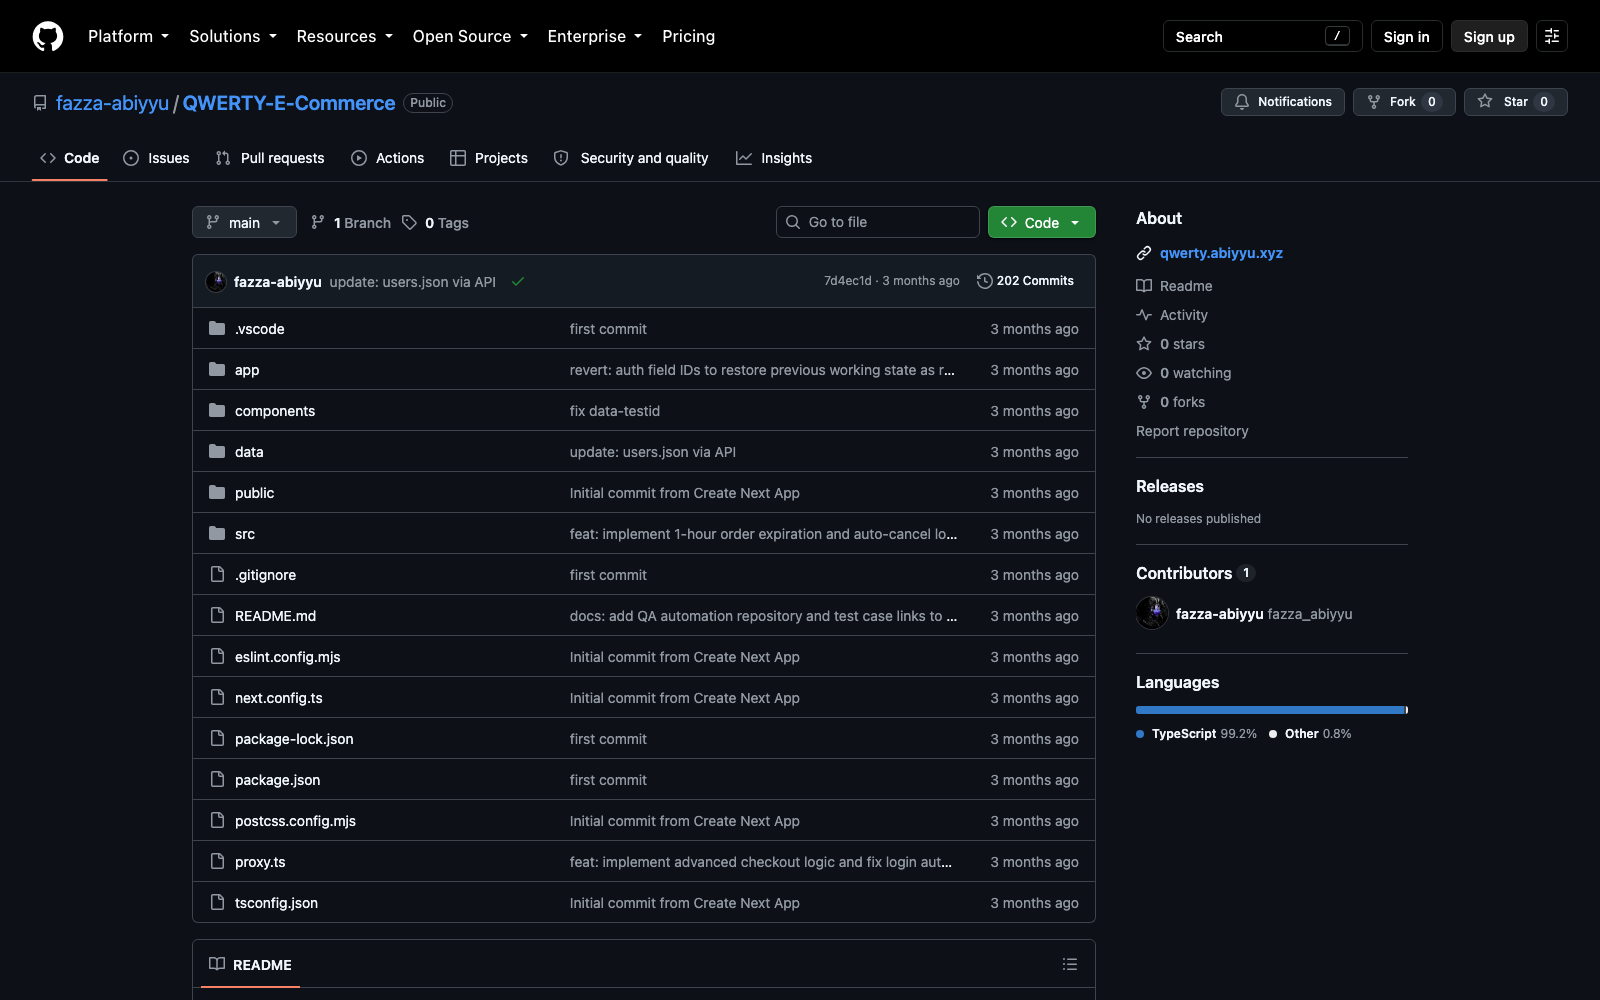Click the star icon next to 0 stars
1600x1000 pixels.
tap(1144, 344)
